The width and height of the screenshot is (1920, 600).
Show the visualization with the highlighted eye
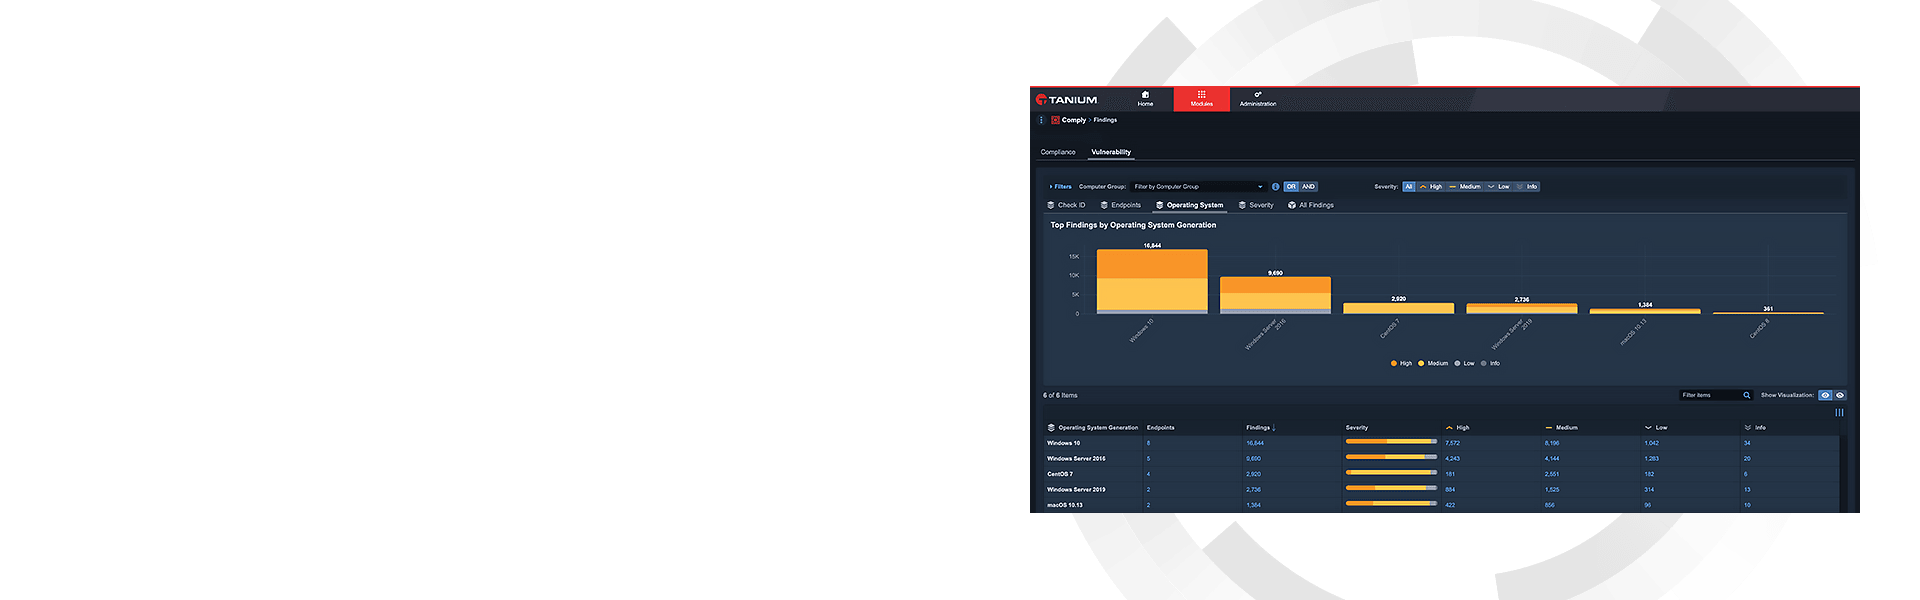(x=1825, y=395)
